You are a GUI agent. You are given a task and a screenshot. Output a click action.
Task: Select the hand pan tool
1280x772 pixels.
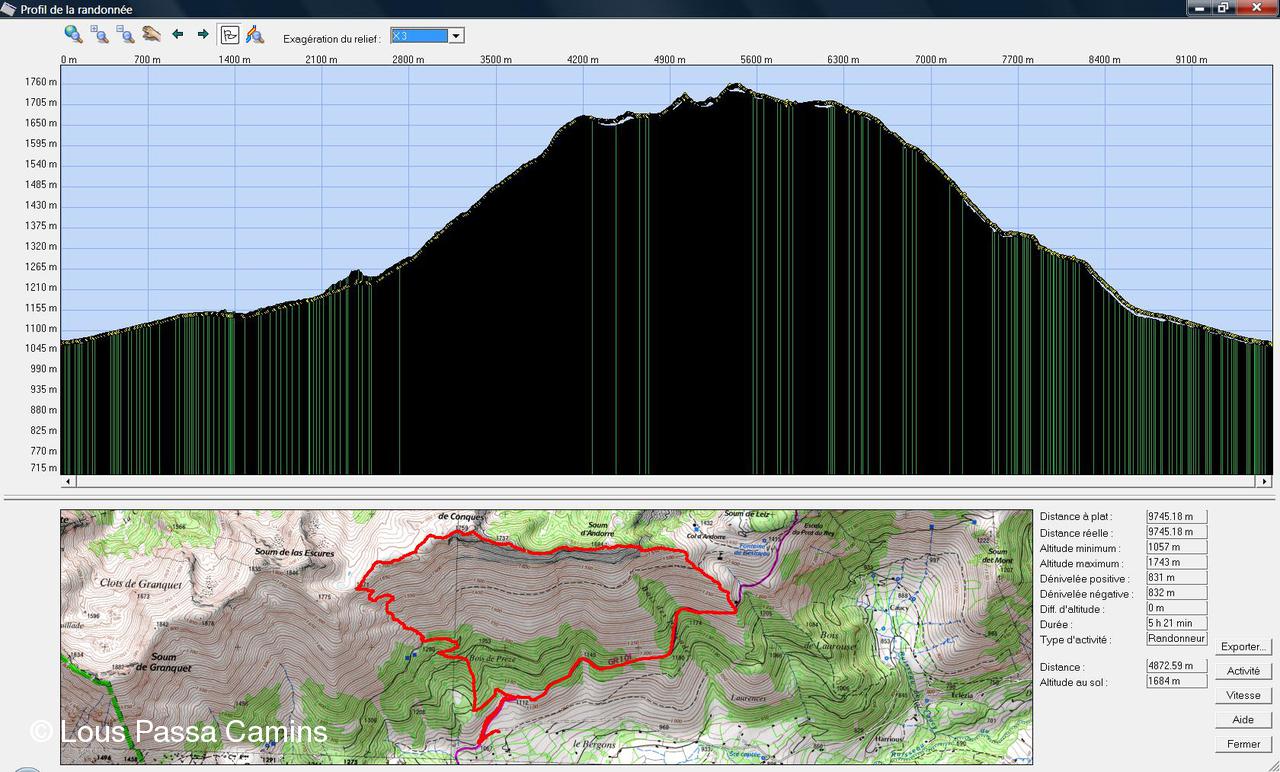click(x=151, y=34)
